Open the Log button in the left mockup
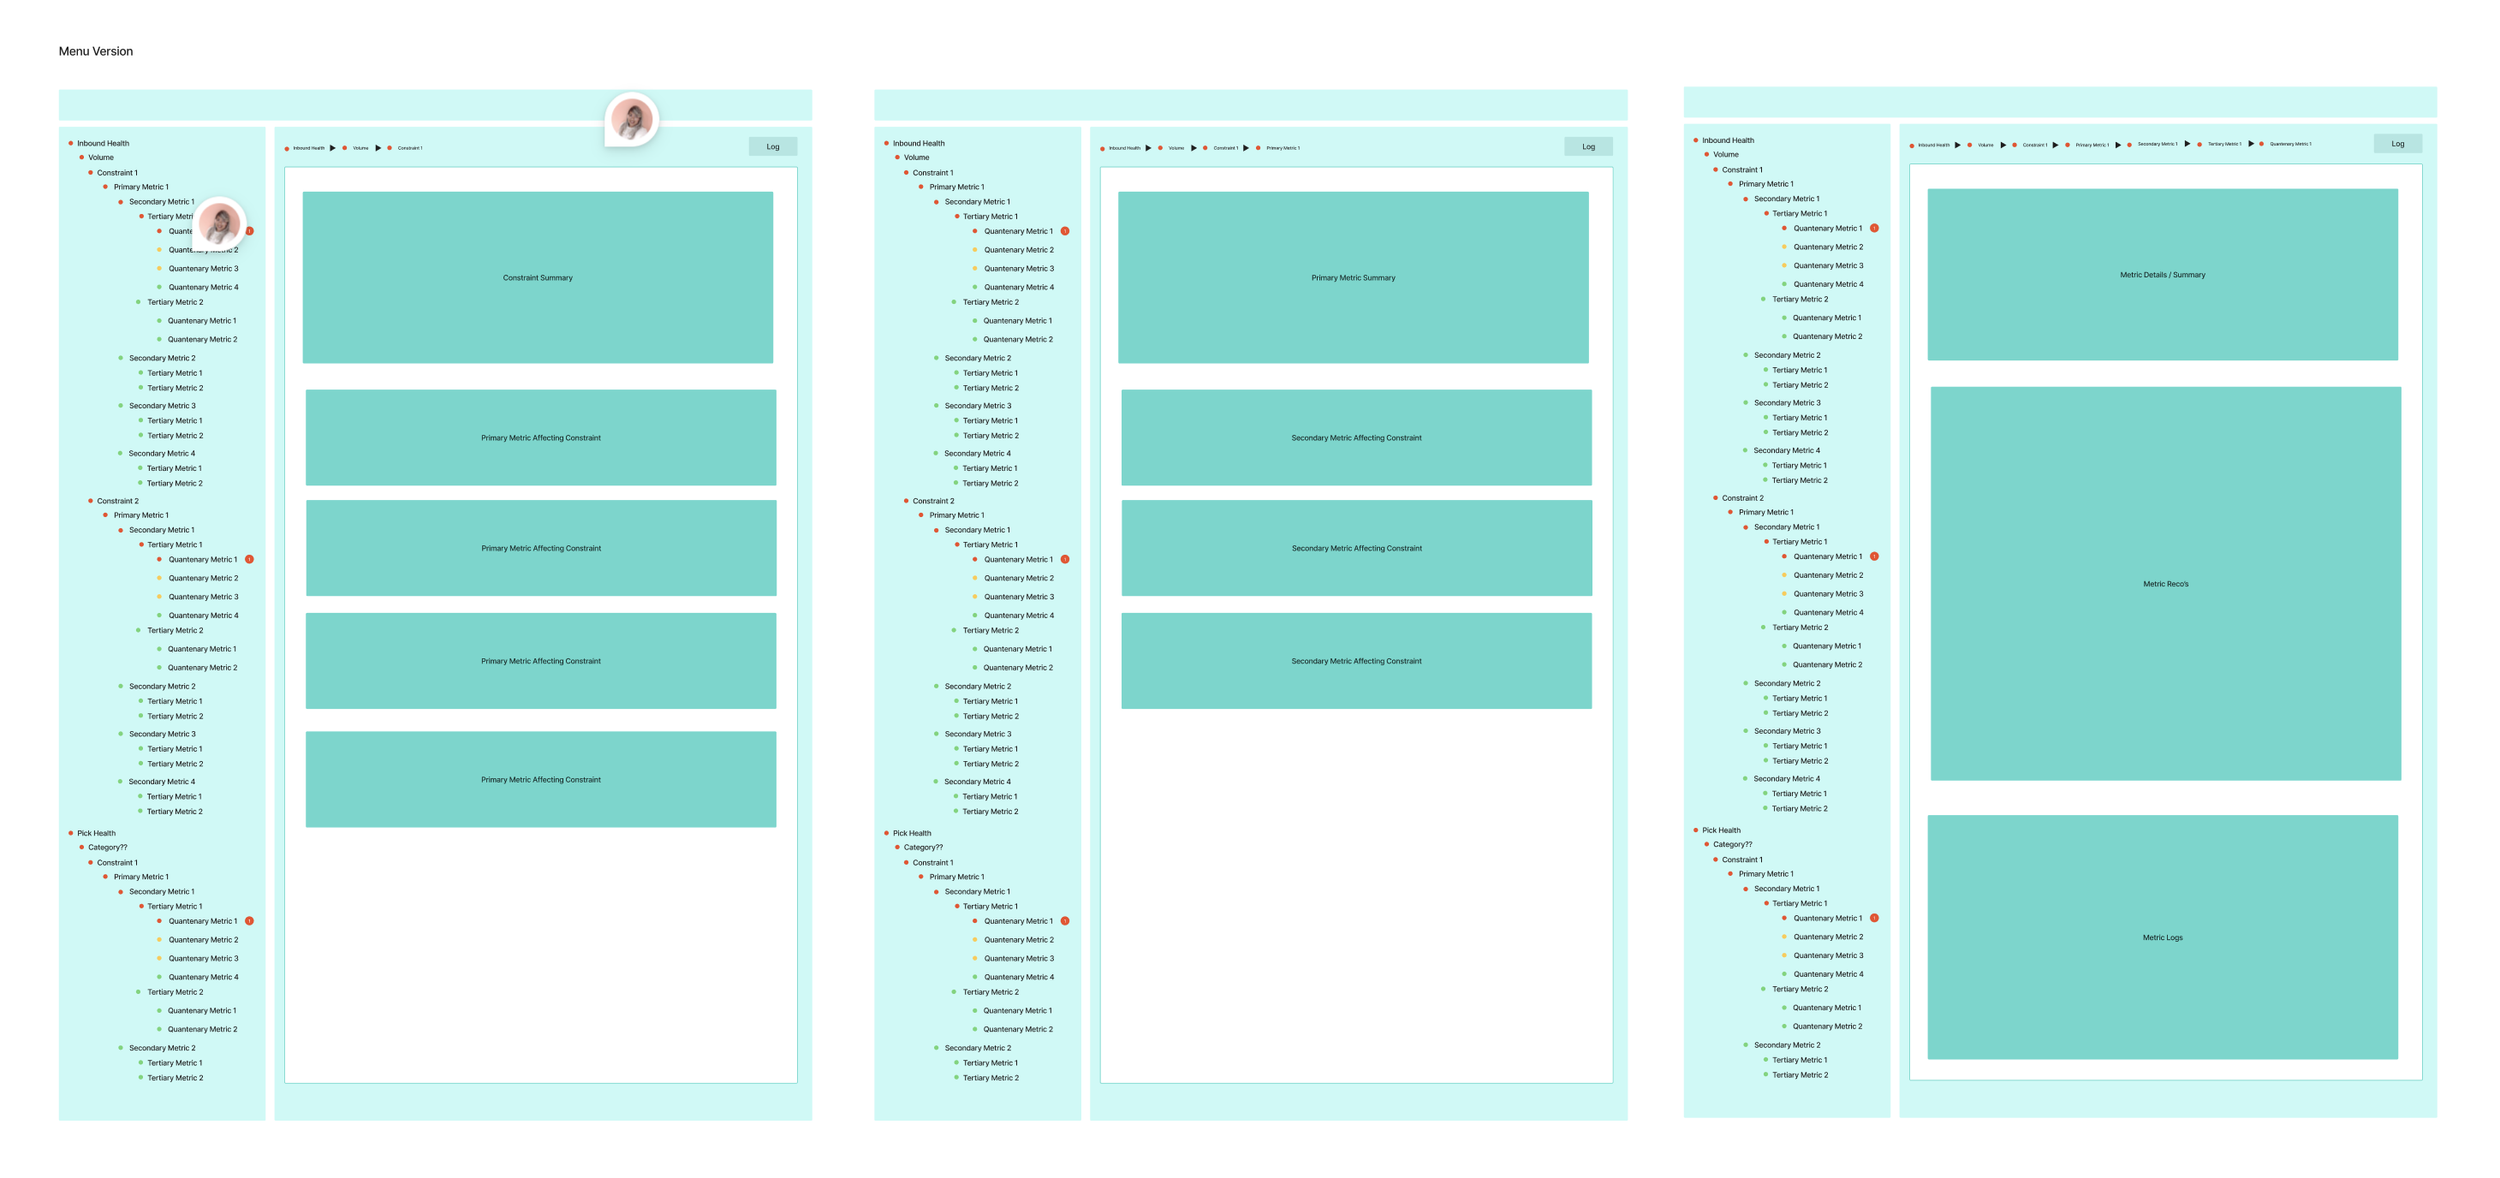The width and height of the screenshot is (2500, 1178). pyautogui.click(x=773, y=147)
